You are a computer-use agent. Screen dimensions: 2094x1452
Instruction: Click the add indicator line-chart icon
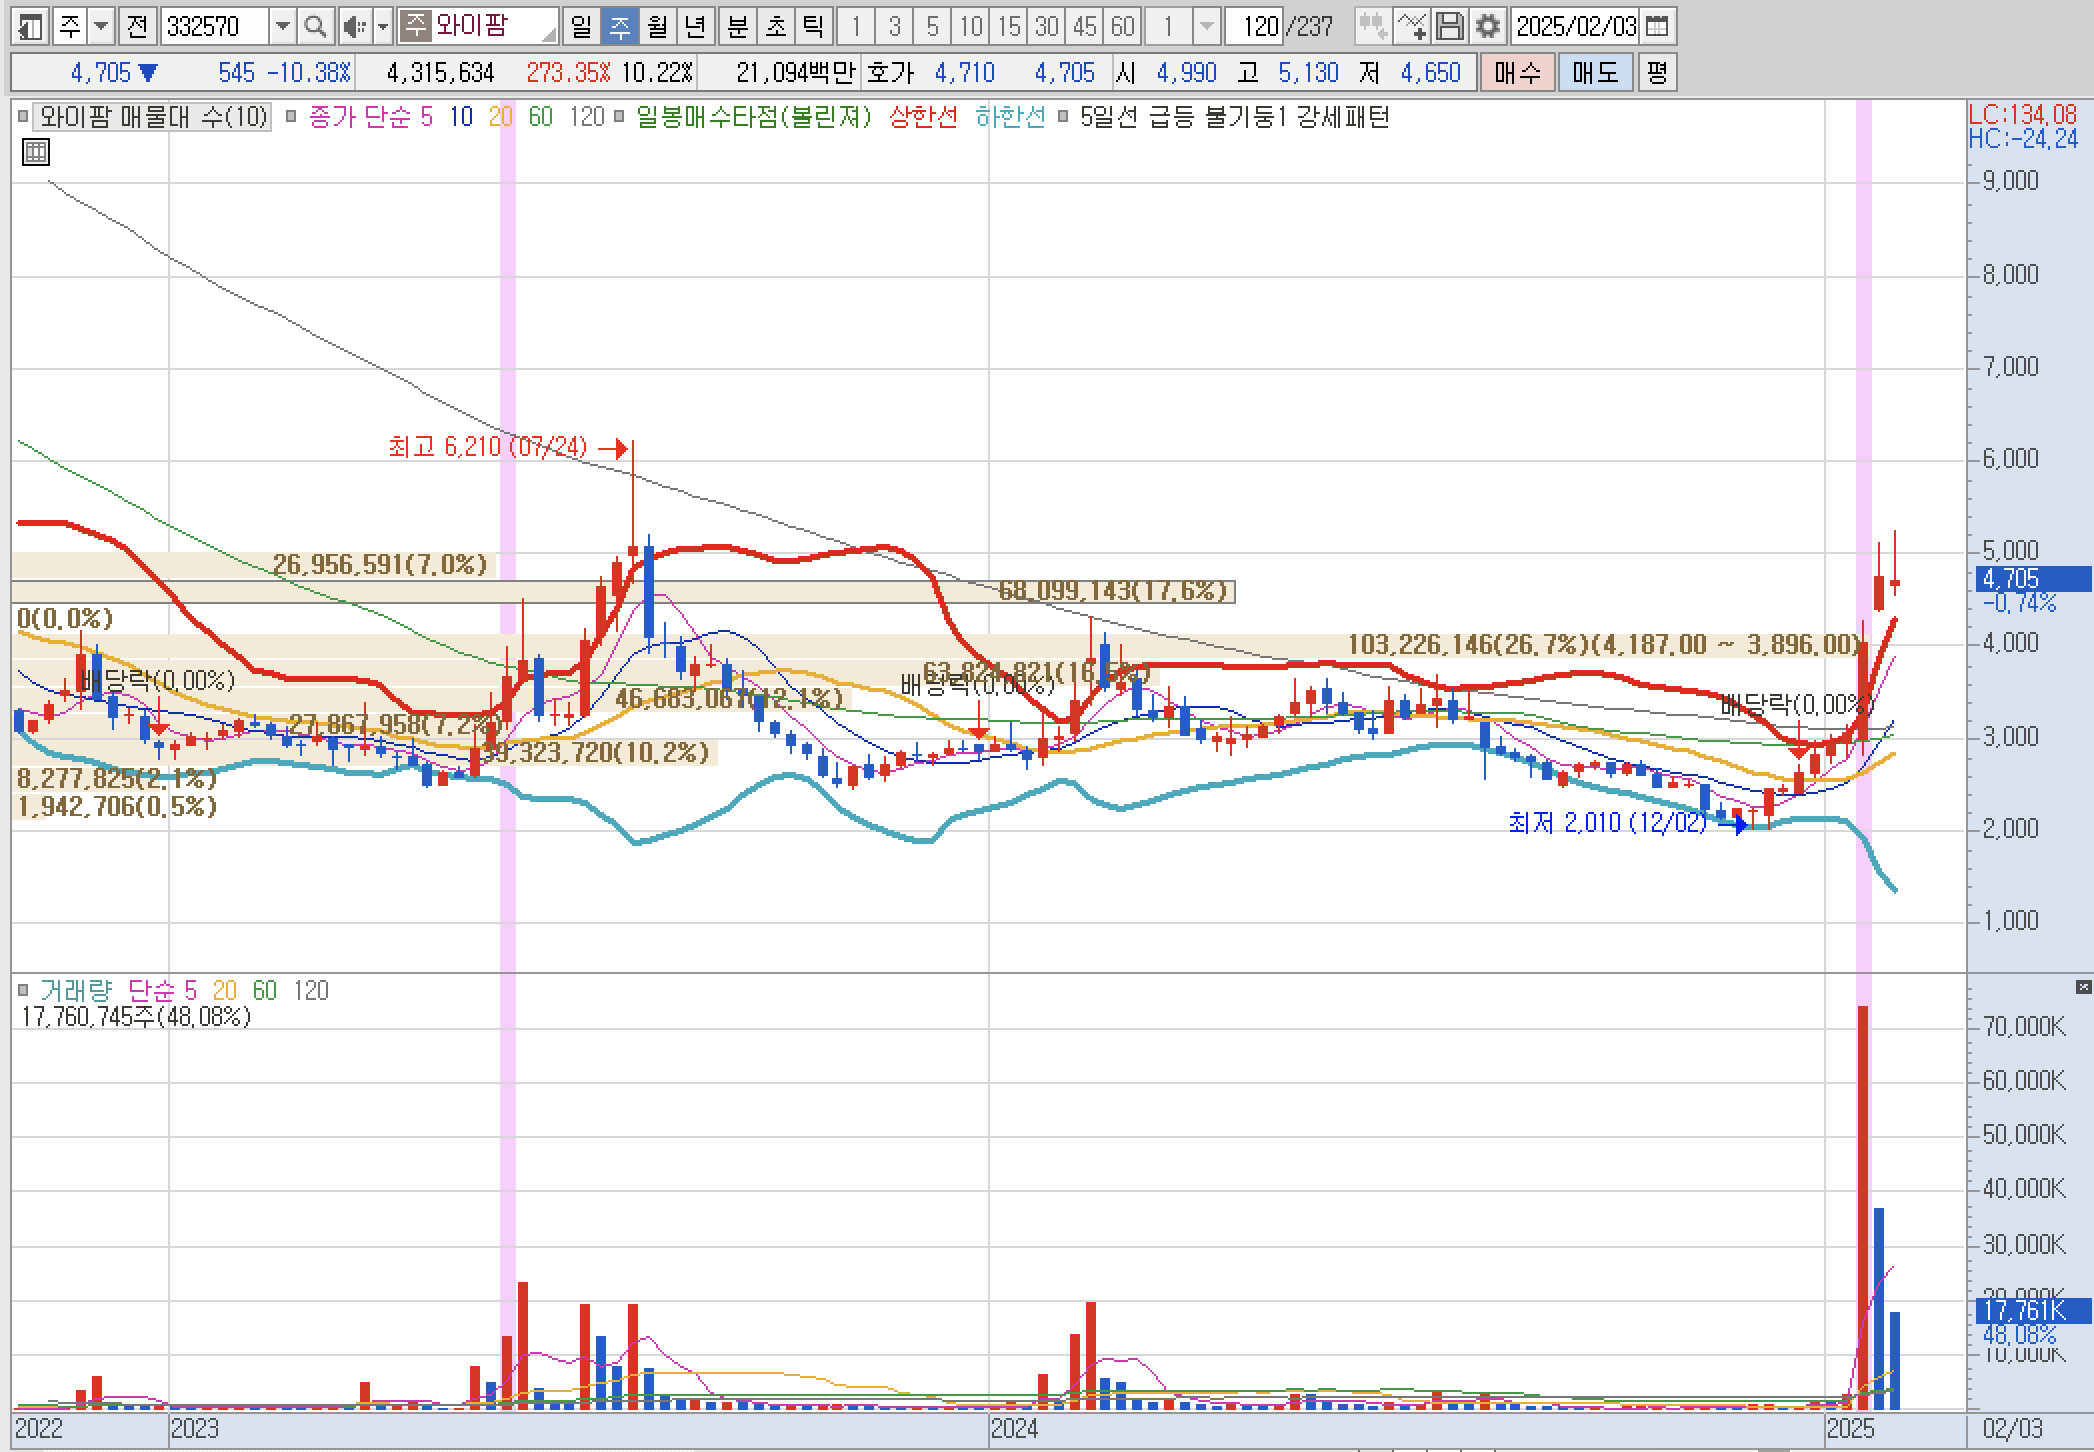[1411, 26]
